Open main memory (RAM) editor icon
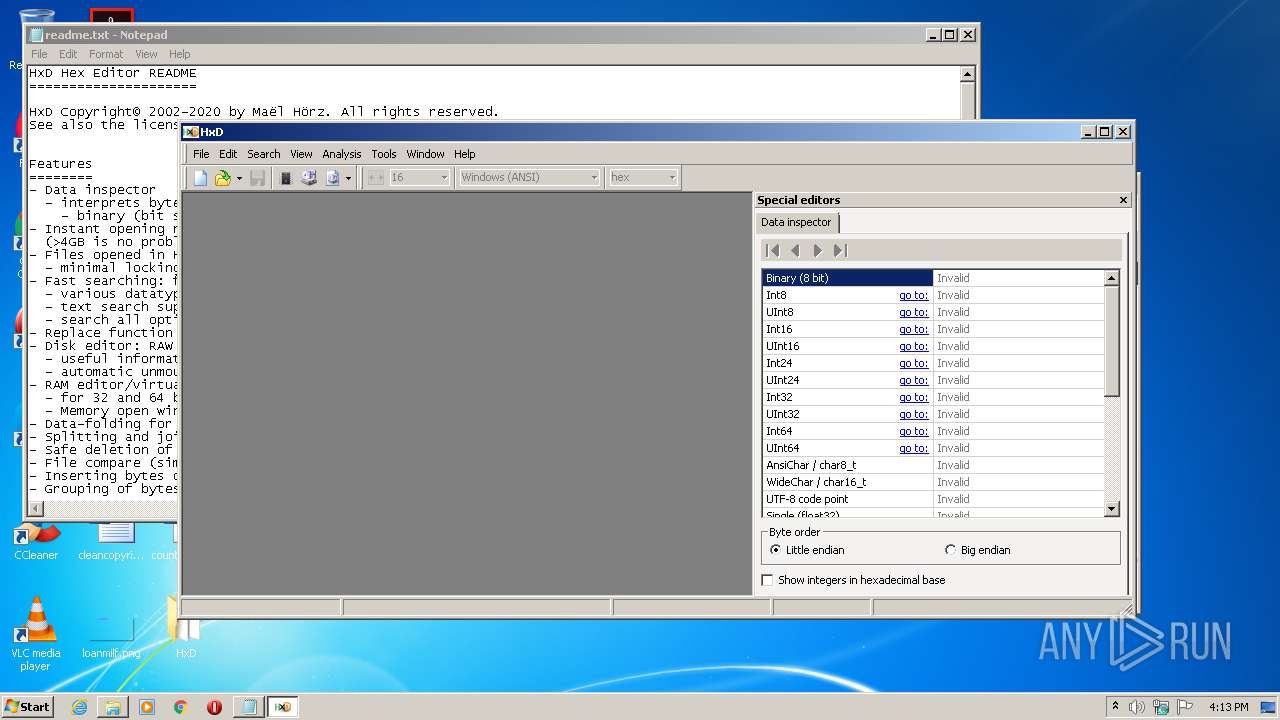Image resolution: width=1280 pixels, height=720 pixels. pyautogui.click(x=285, y=178)
